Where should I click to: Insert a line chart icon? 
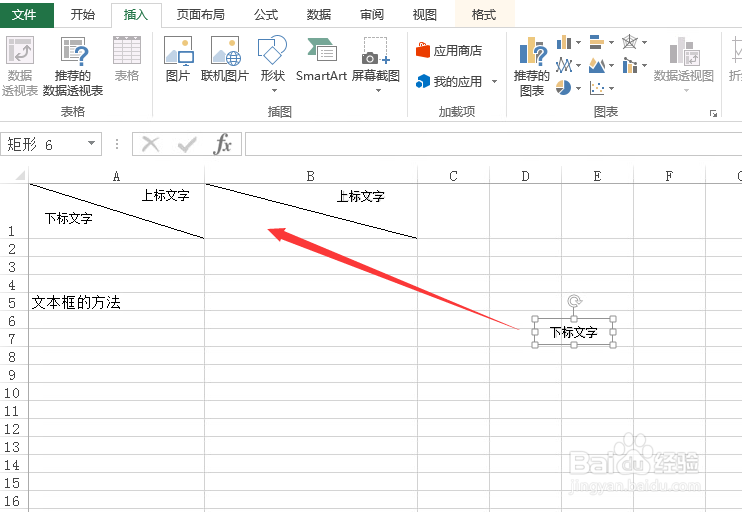point(564,65)
